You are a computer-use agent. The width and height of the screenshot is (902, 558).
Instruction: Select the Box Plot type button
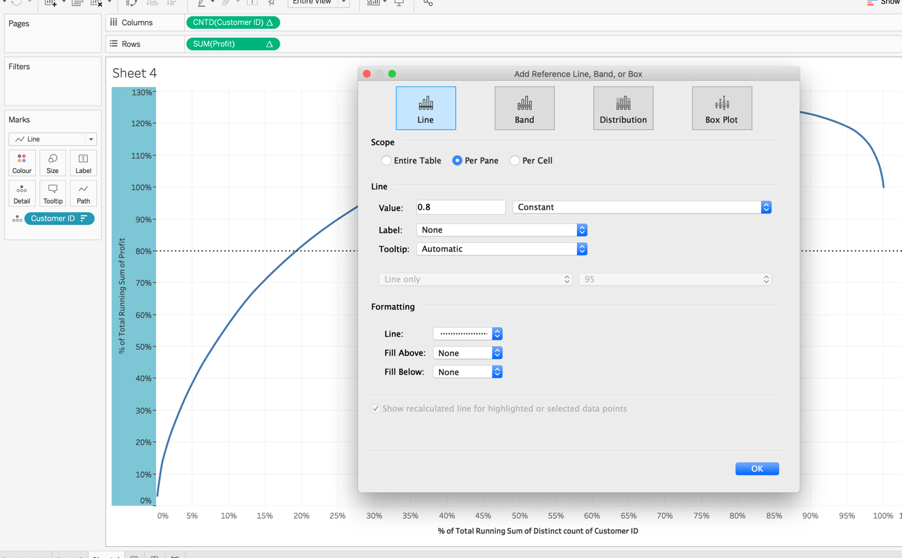pyautogui.click(x=721, y=108)
